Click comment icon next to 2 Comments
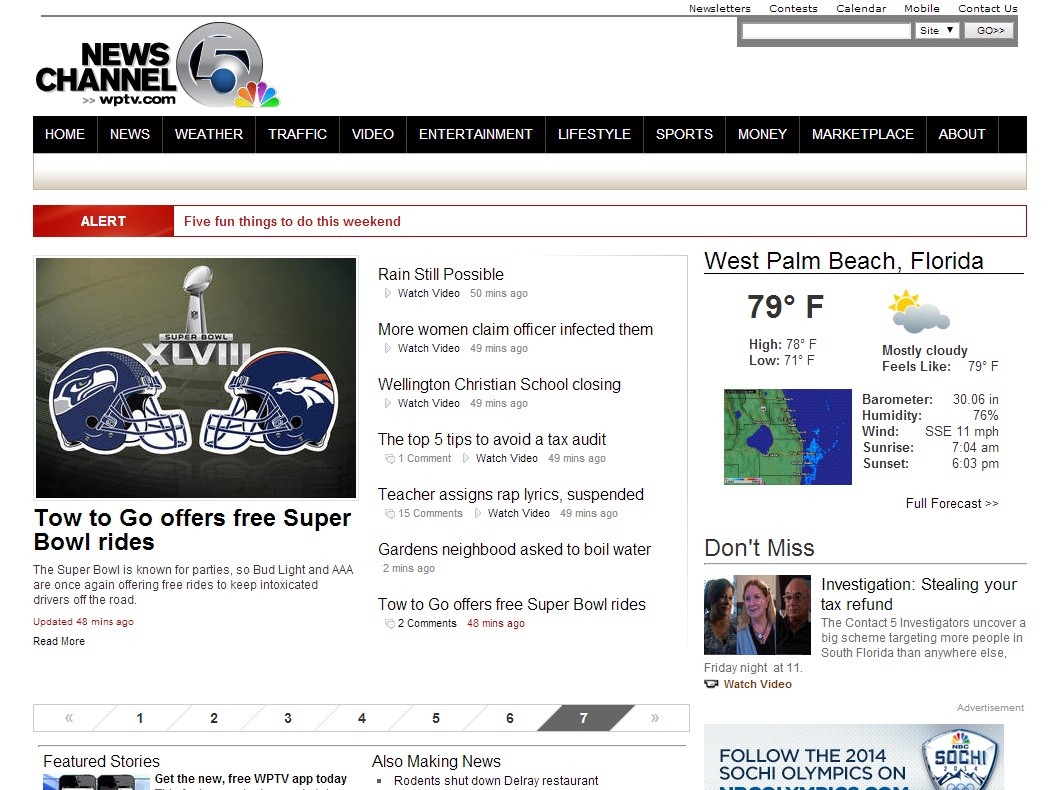 (389, 624)
